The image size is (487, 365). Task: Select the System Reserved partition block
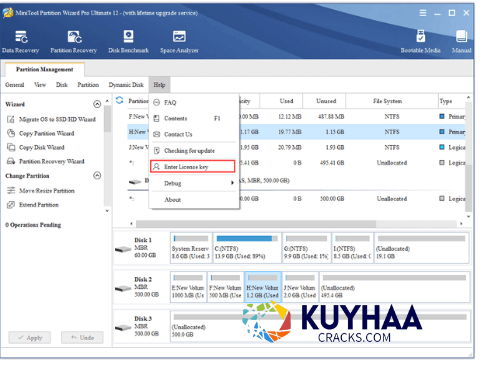pyautogui.click(x=191, y=248)
